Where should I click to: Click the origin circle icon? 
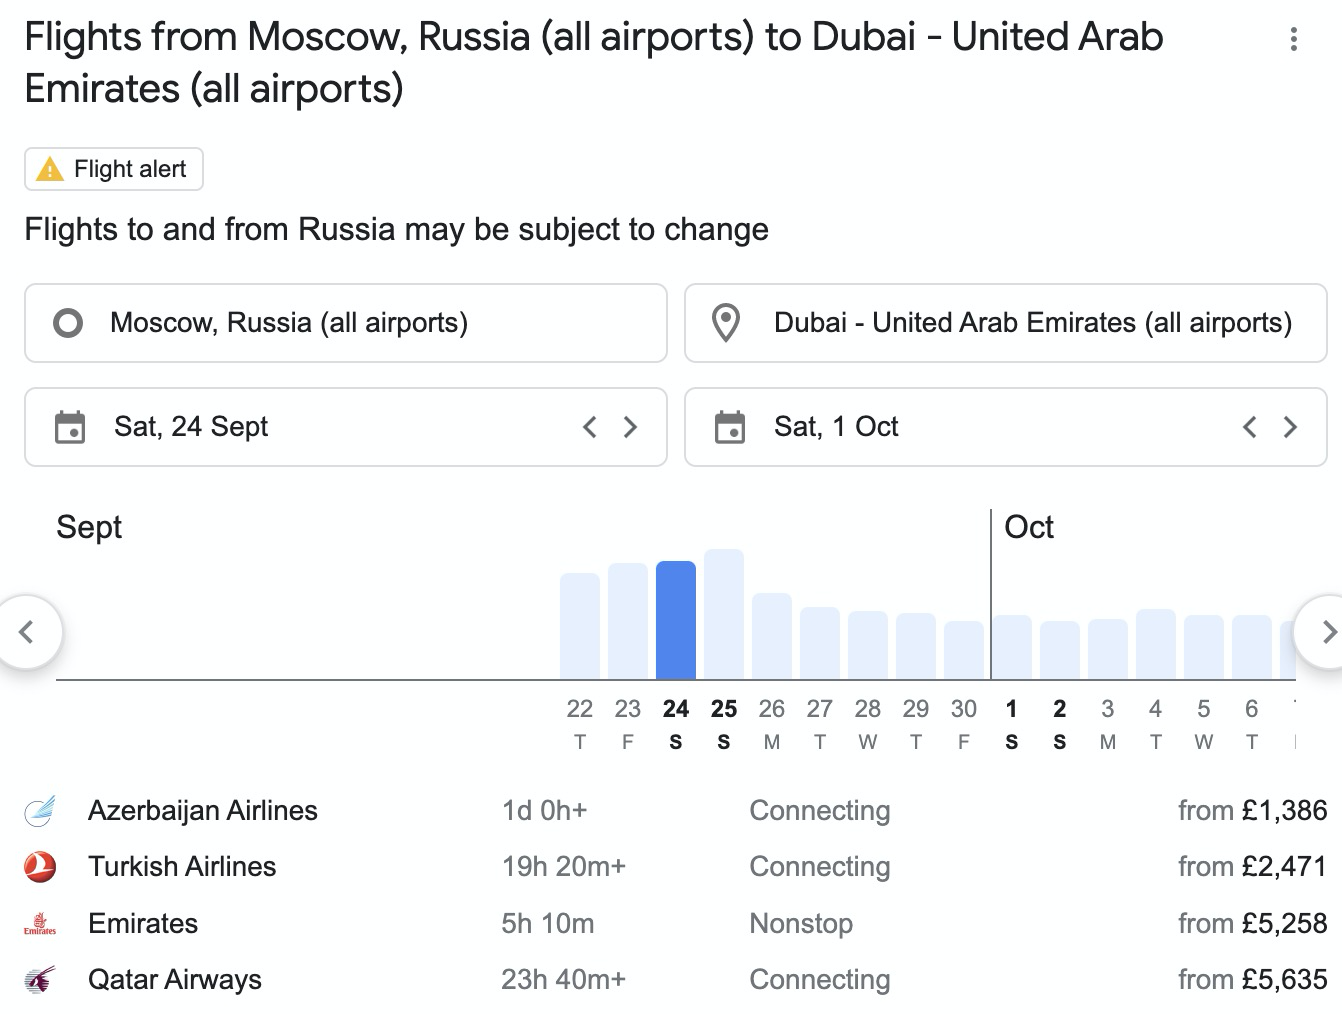(68, 323)
